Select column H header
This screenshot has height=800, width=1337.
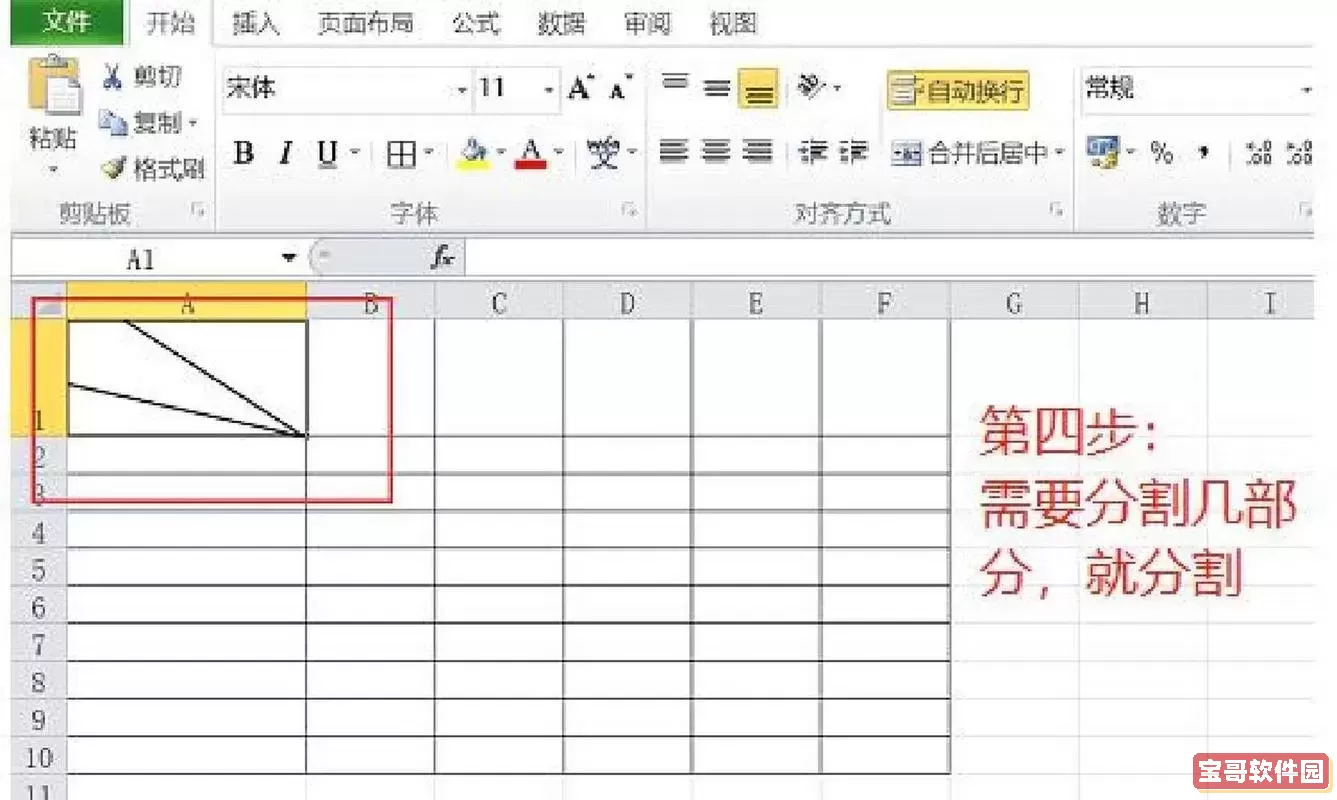pyautogui.click(x=1143, y=303)
